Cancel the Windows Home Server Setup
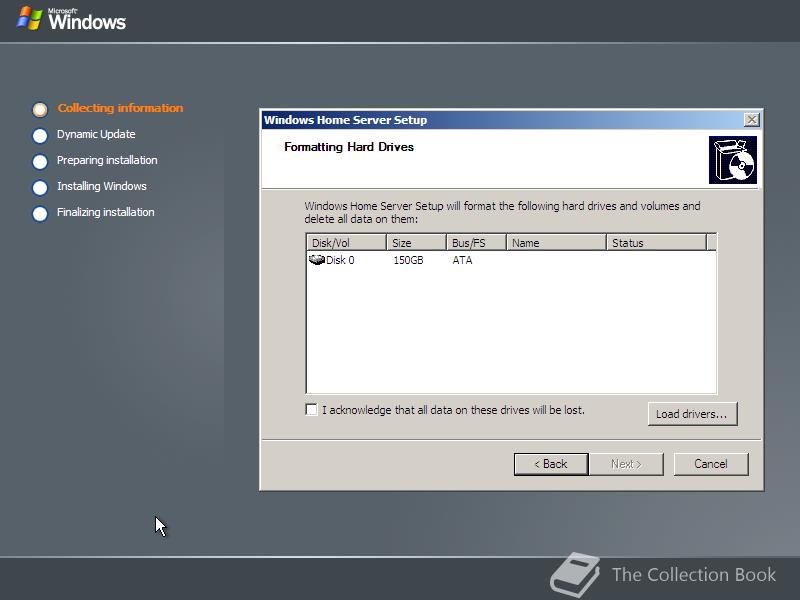800x600 pixels. click(711, 464)
